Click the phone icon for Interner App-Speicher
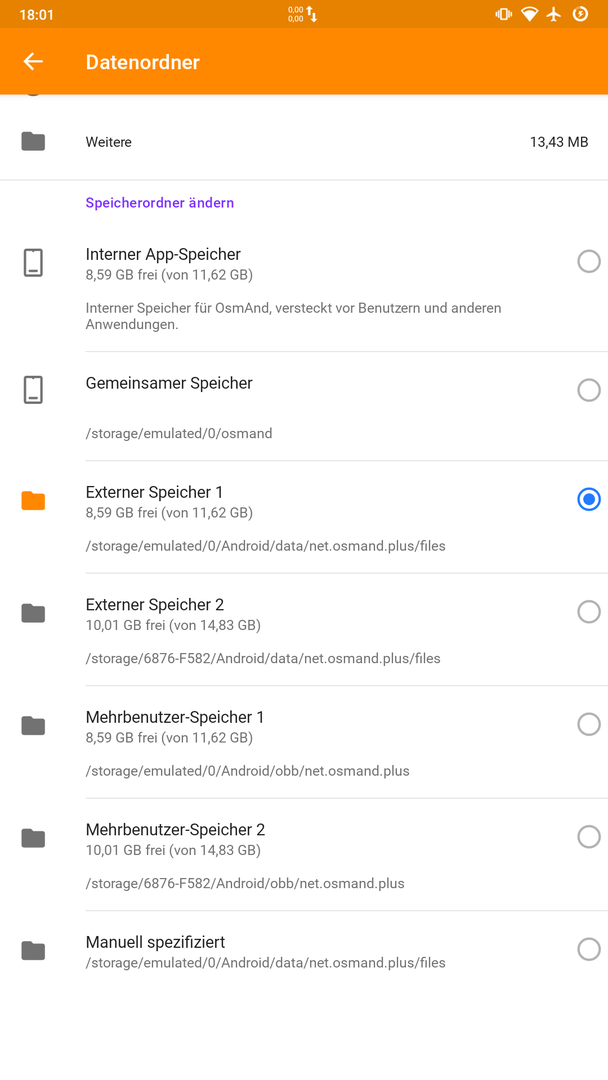Viewport: 608px width, 1080px height. (x=33, y=262)
